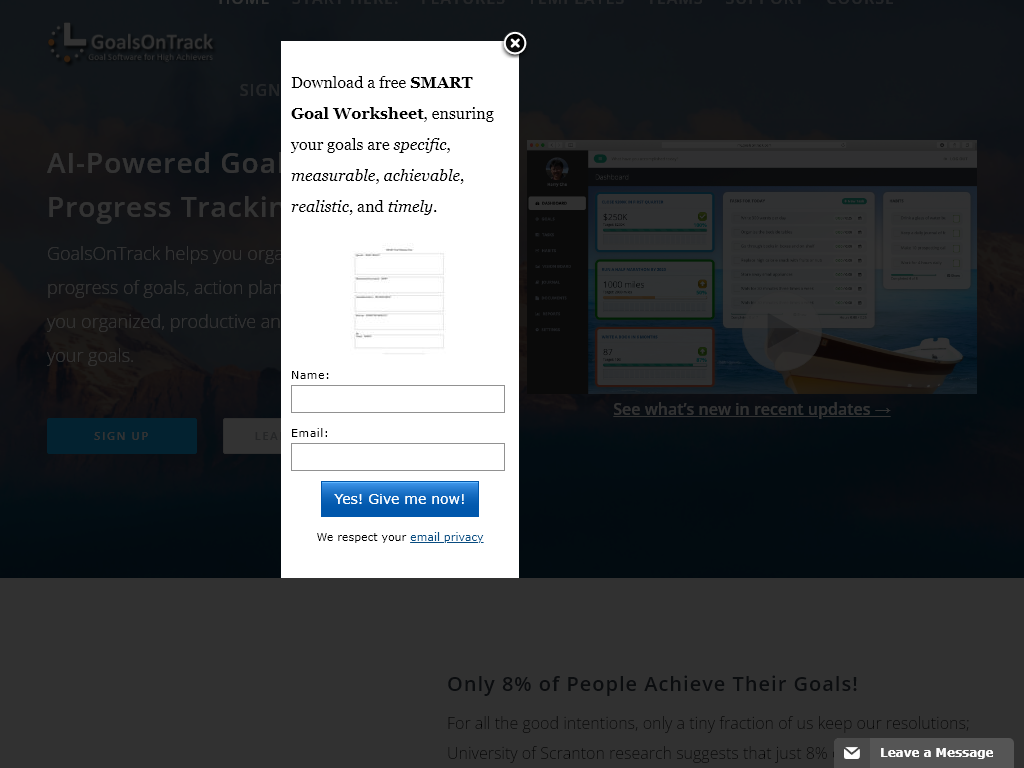1024x768 pixels.
Task: Open the Settings icon in the app sidebar
Action: 536,330
